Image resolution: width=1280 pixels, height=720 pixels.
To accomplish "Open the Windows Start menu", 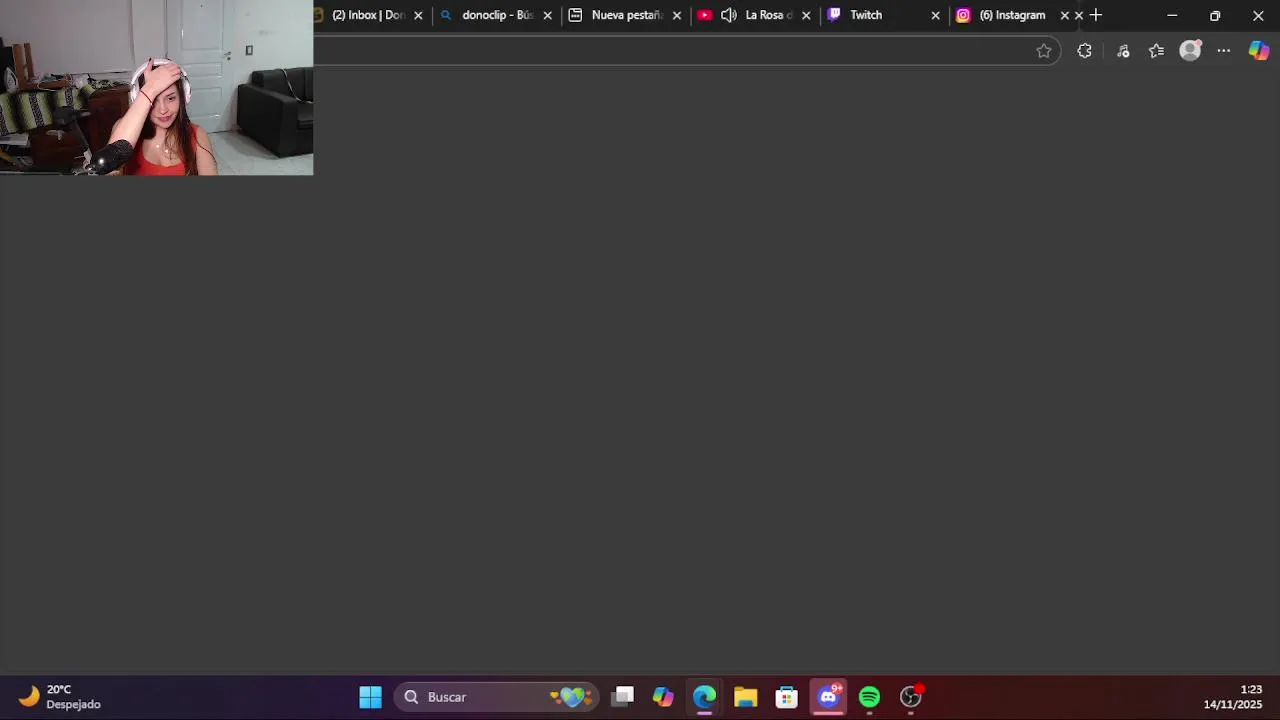I will point(370,697).
